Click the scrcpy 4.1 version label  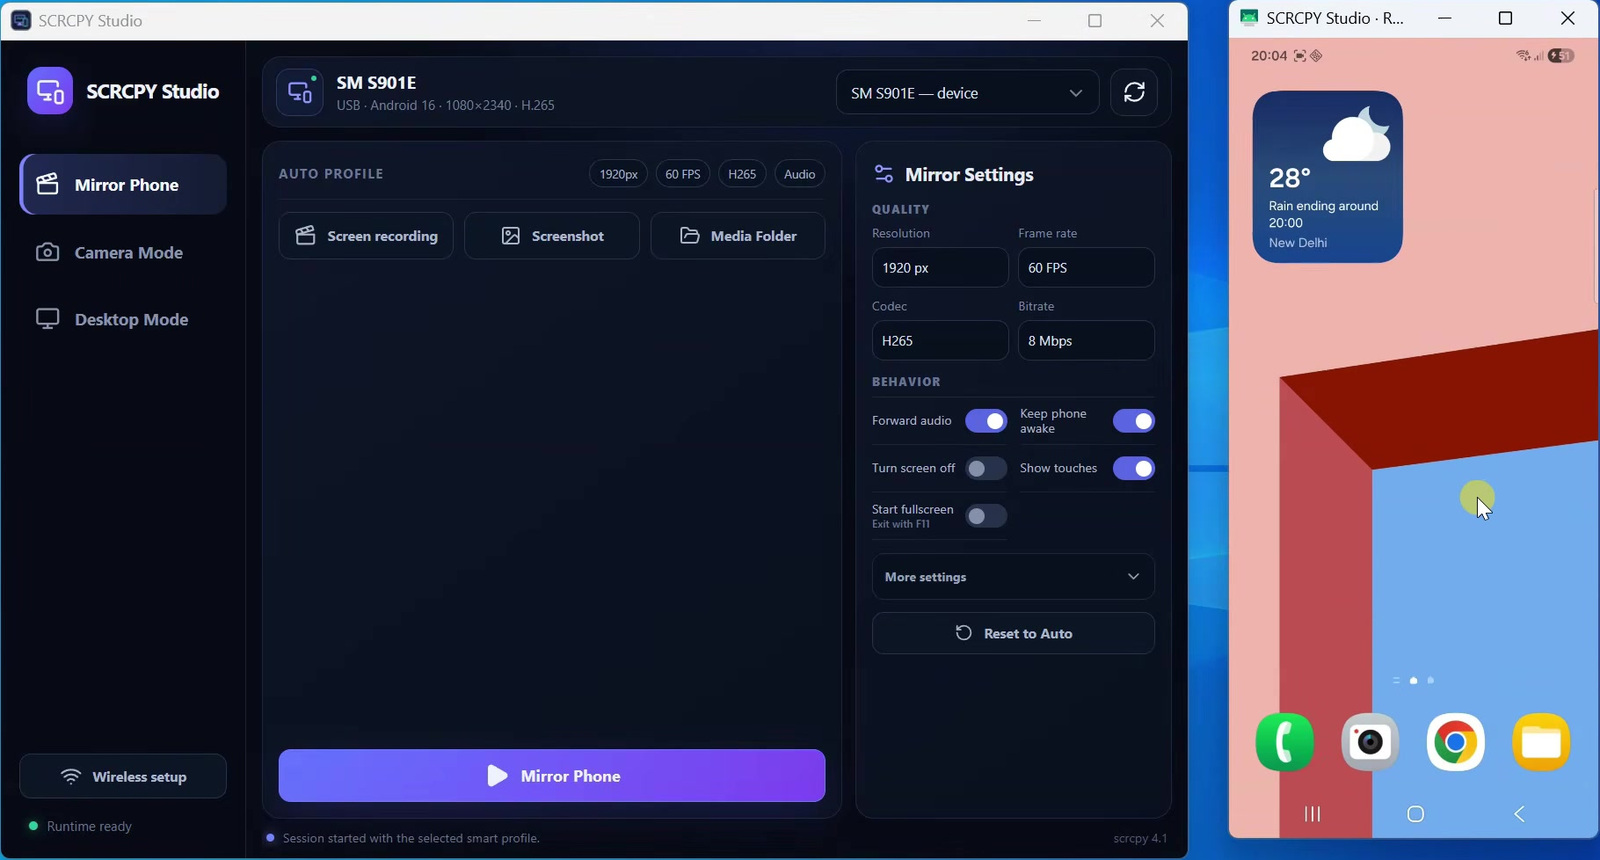[x=1140, y=839]
